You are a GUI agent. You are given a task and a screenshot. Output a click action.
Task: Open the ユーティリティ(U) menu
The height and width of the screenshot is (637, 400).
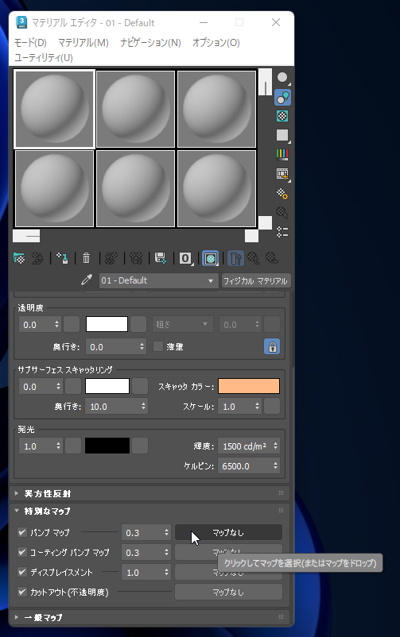[44, 58]
